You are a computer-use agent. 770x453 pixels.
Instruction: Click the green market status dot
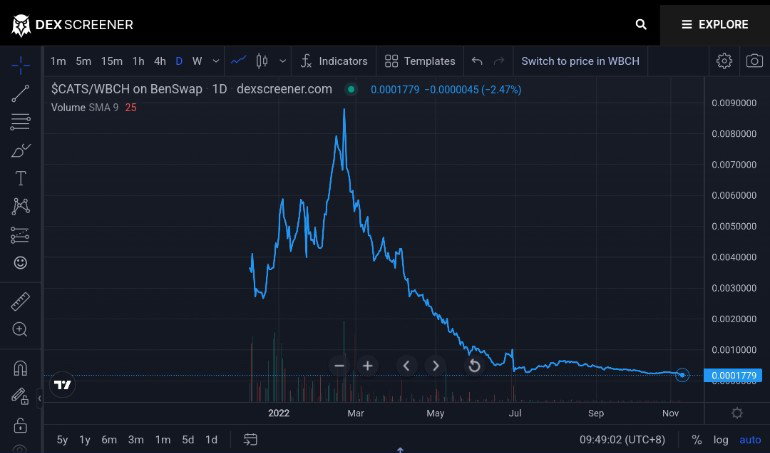[x=351, y=89]
